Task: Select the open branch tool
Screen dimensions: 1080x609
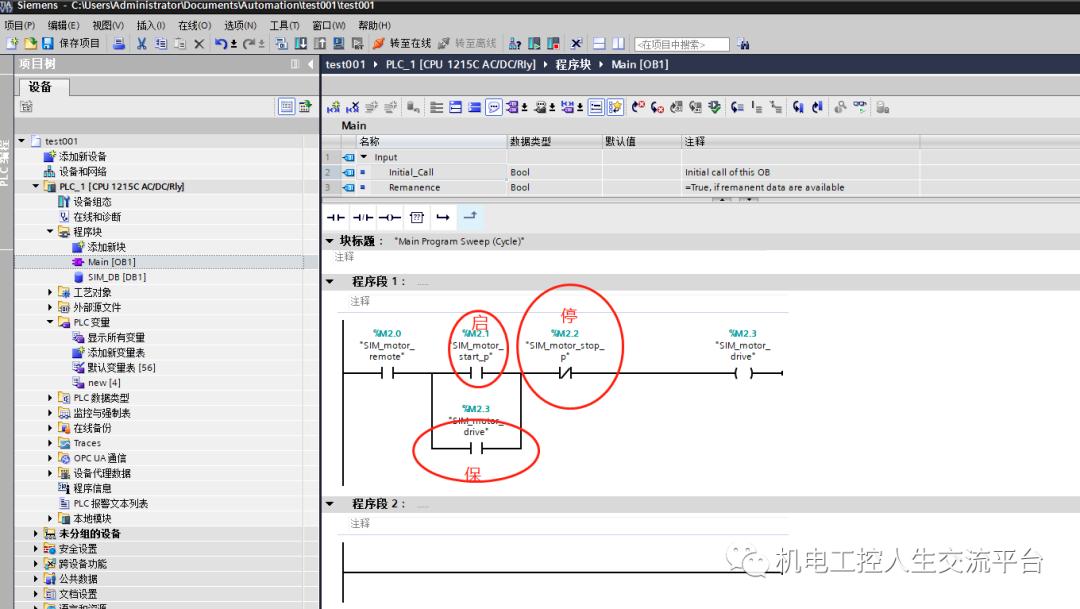Action: pyautogui.click(x=470, y=217)
